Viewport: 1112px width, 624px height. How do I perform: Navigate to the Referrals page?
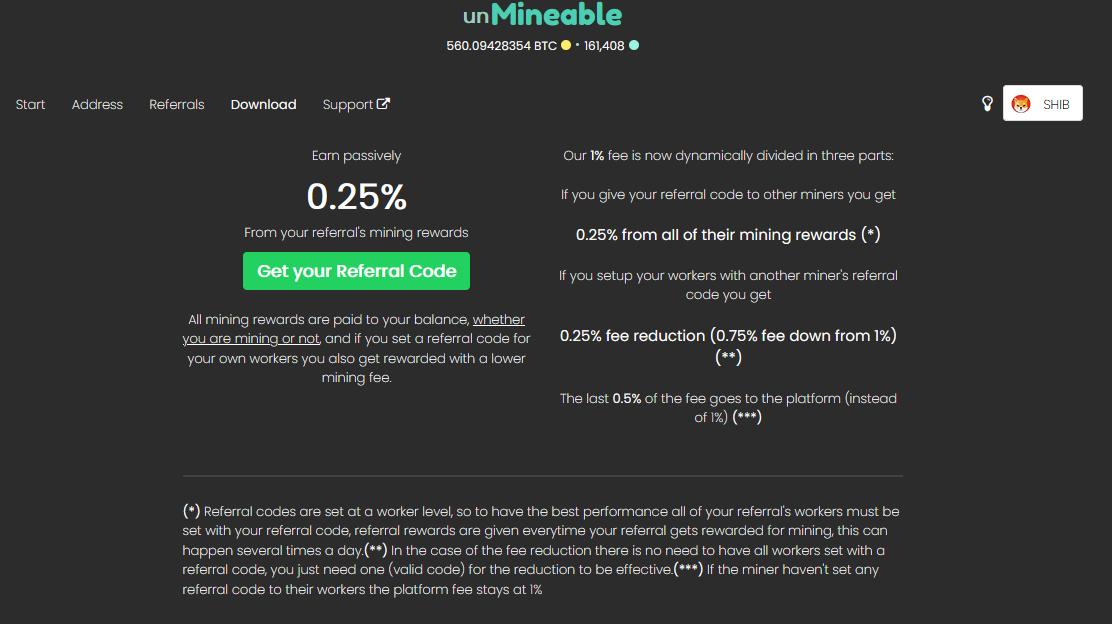tap(177, 105)
